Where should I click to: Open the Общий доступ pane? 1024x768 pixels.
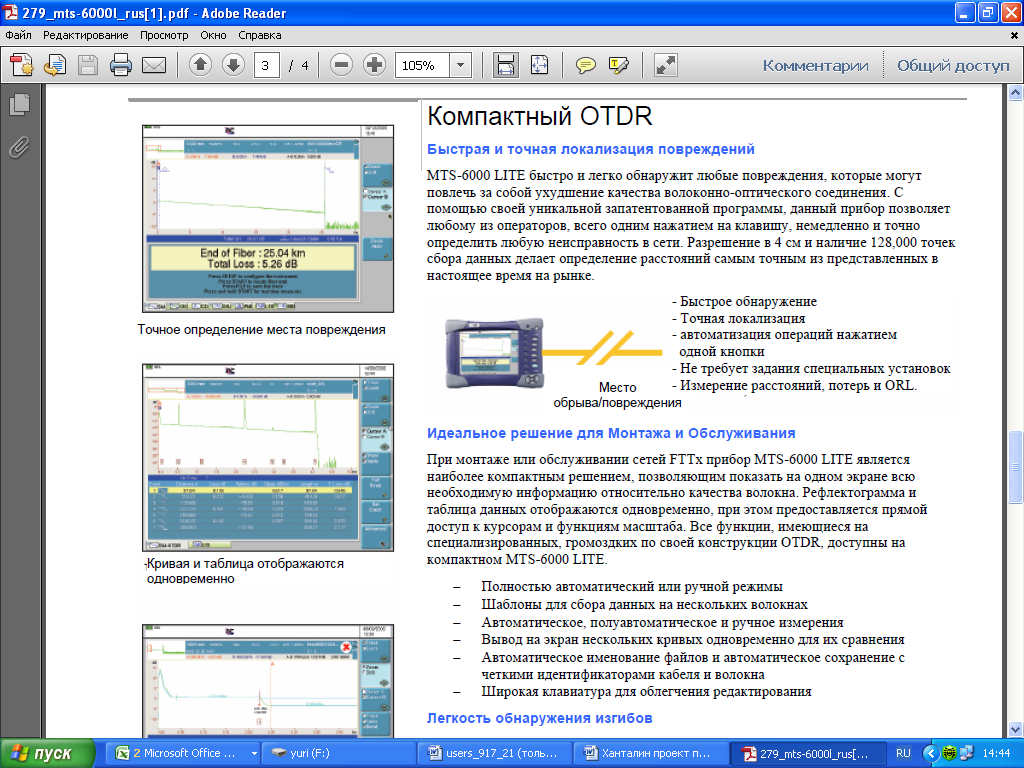click(x=953, y=65)
